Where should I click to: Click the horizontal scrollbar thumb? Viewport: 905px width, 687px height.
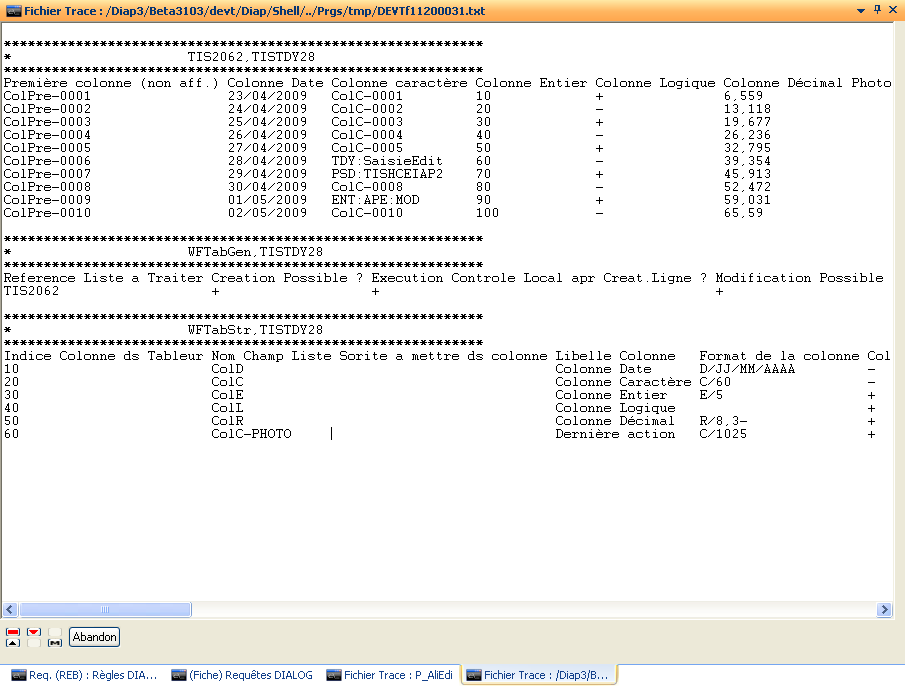click(105, 609)
